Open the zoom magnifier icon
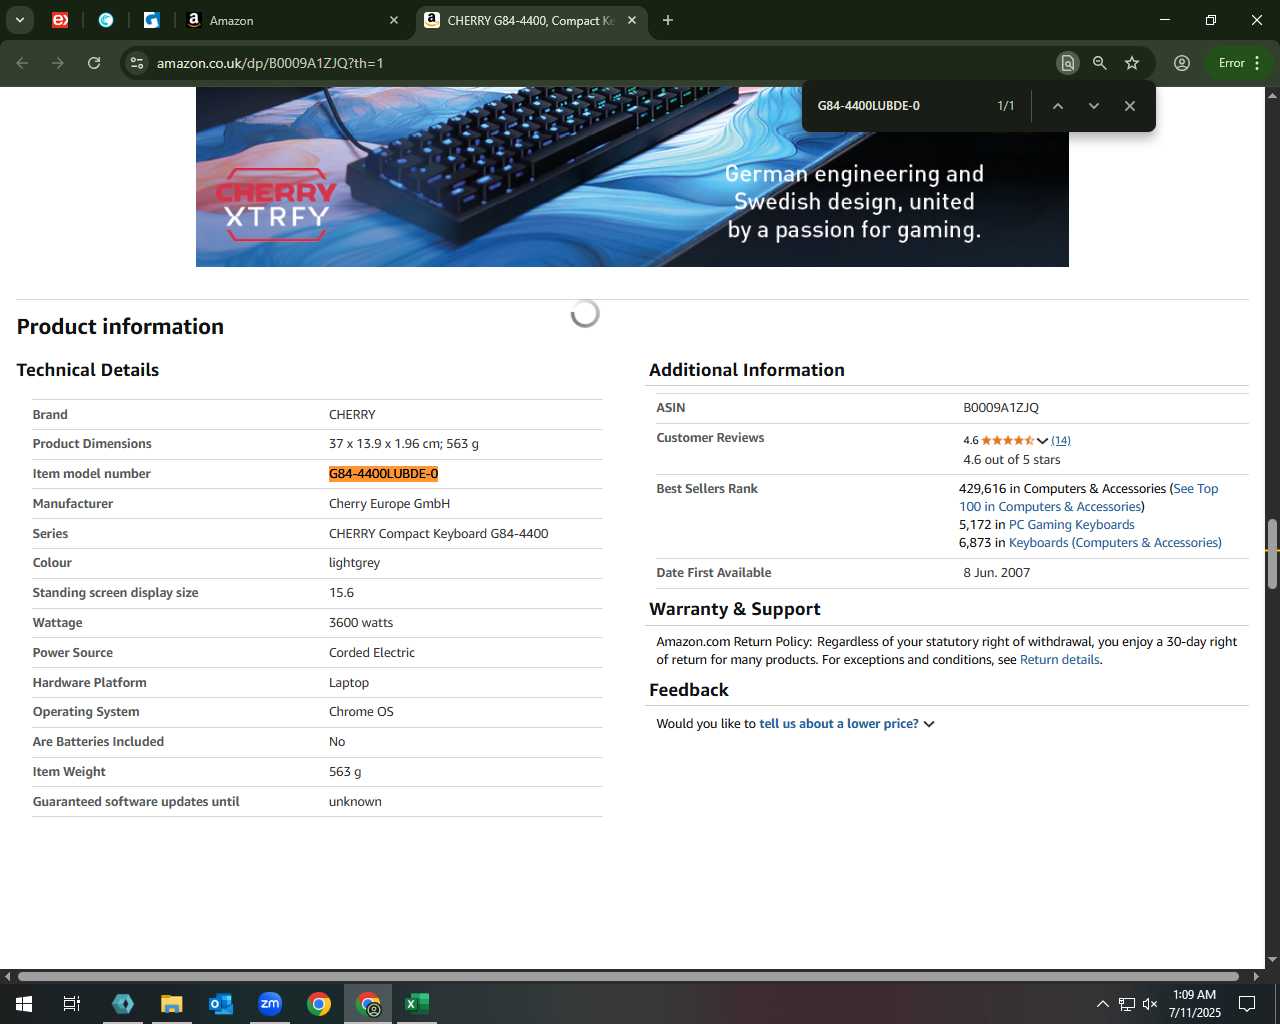Viewport: 1280px width, 1024px height. (x=1100, y=63)
